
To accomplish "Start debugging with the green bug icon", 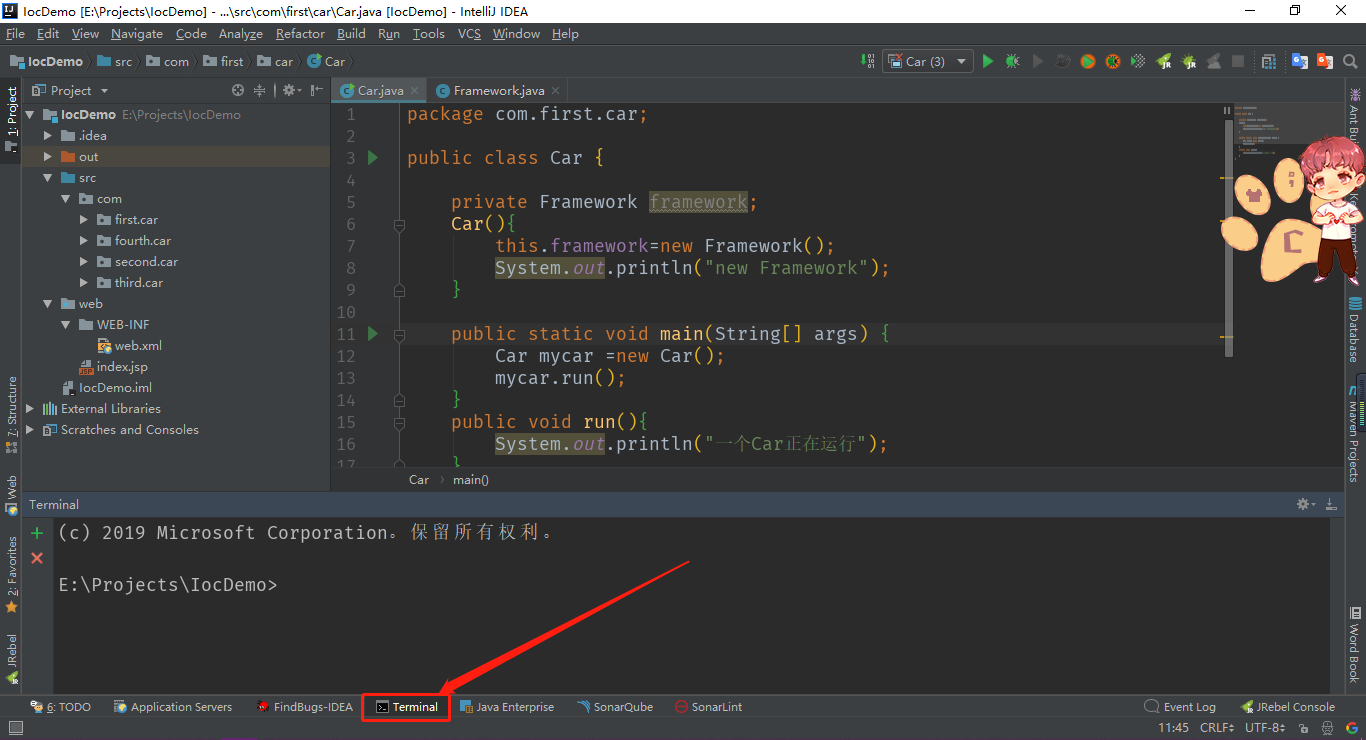I will click(1013, 61).
